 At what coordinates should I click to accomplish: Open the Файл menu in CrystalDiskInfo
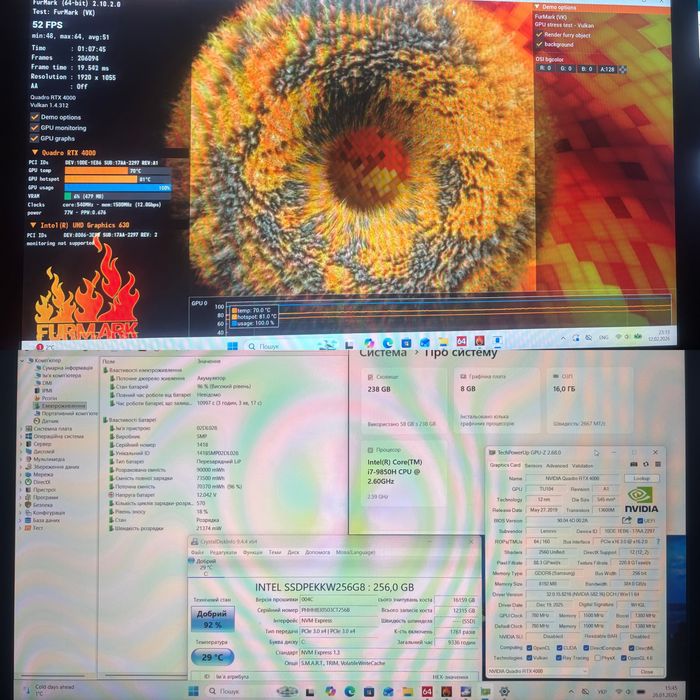pyautogui.click(x=197, y=552)
